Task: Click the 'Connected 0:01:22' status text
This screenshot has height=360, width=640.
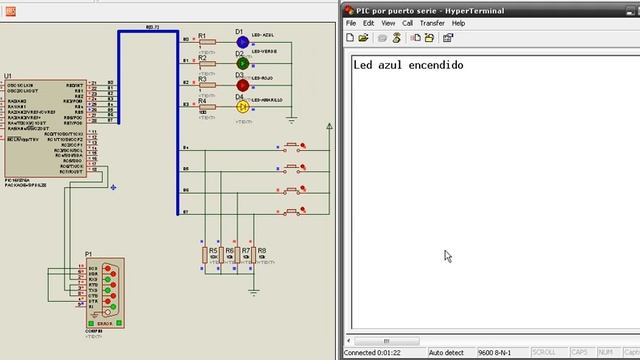Action: pyautogui.click(x=372, y=353)
